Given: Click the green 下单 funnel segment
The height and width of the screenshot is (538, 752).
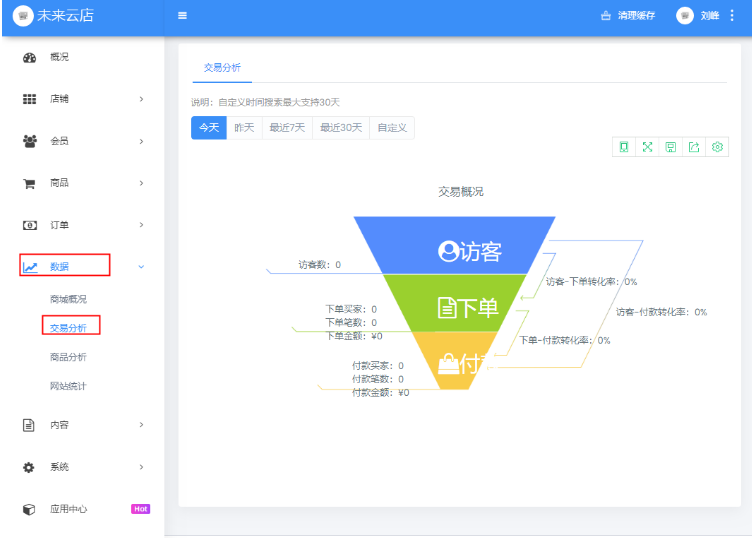Looking at the screenshot, I should [454, 303].
